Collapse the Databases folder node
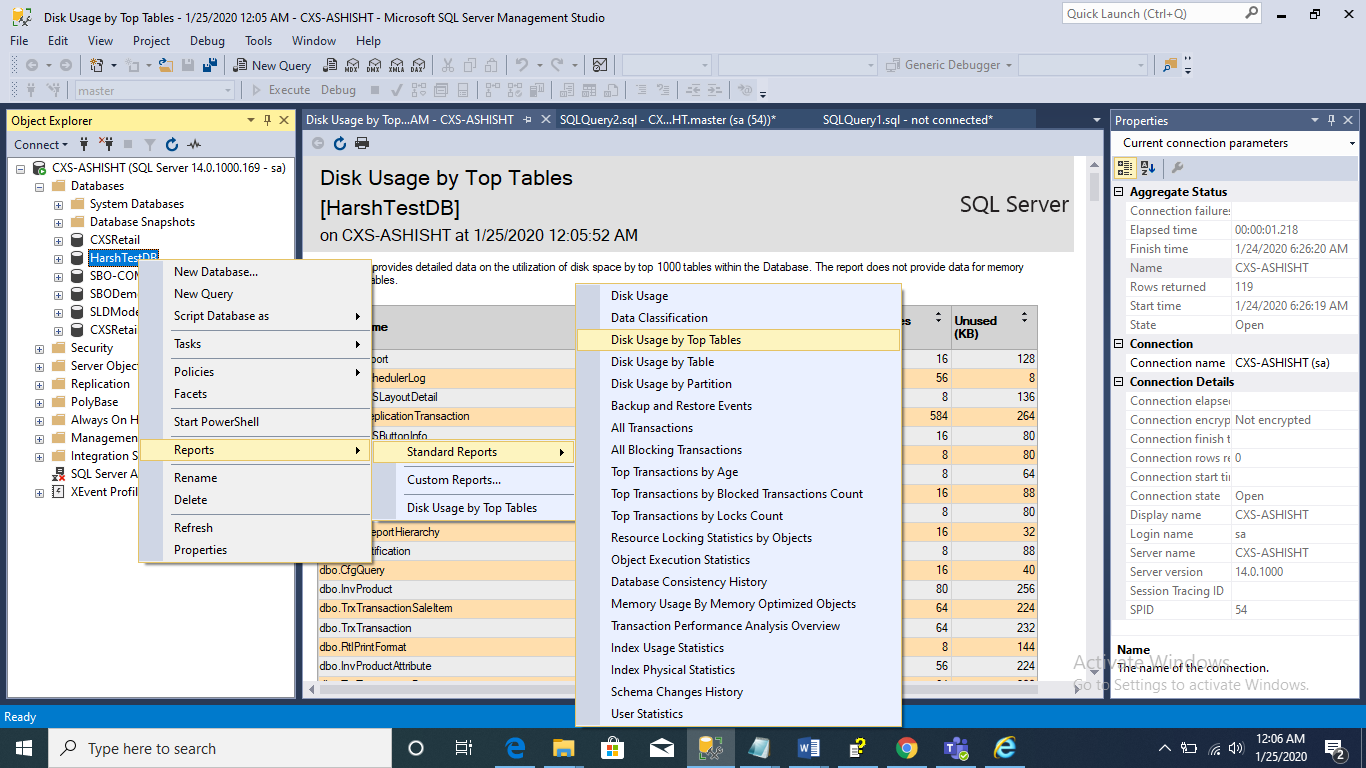This screenshot has width=1366, height=768. (x=40, y=186)
